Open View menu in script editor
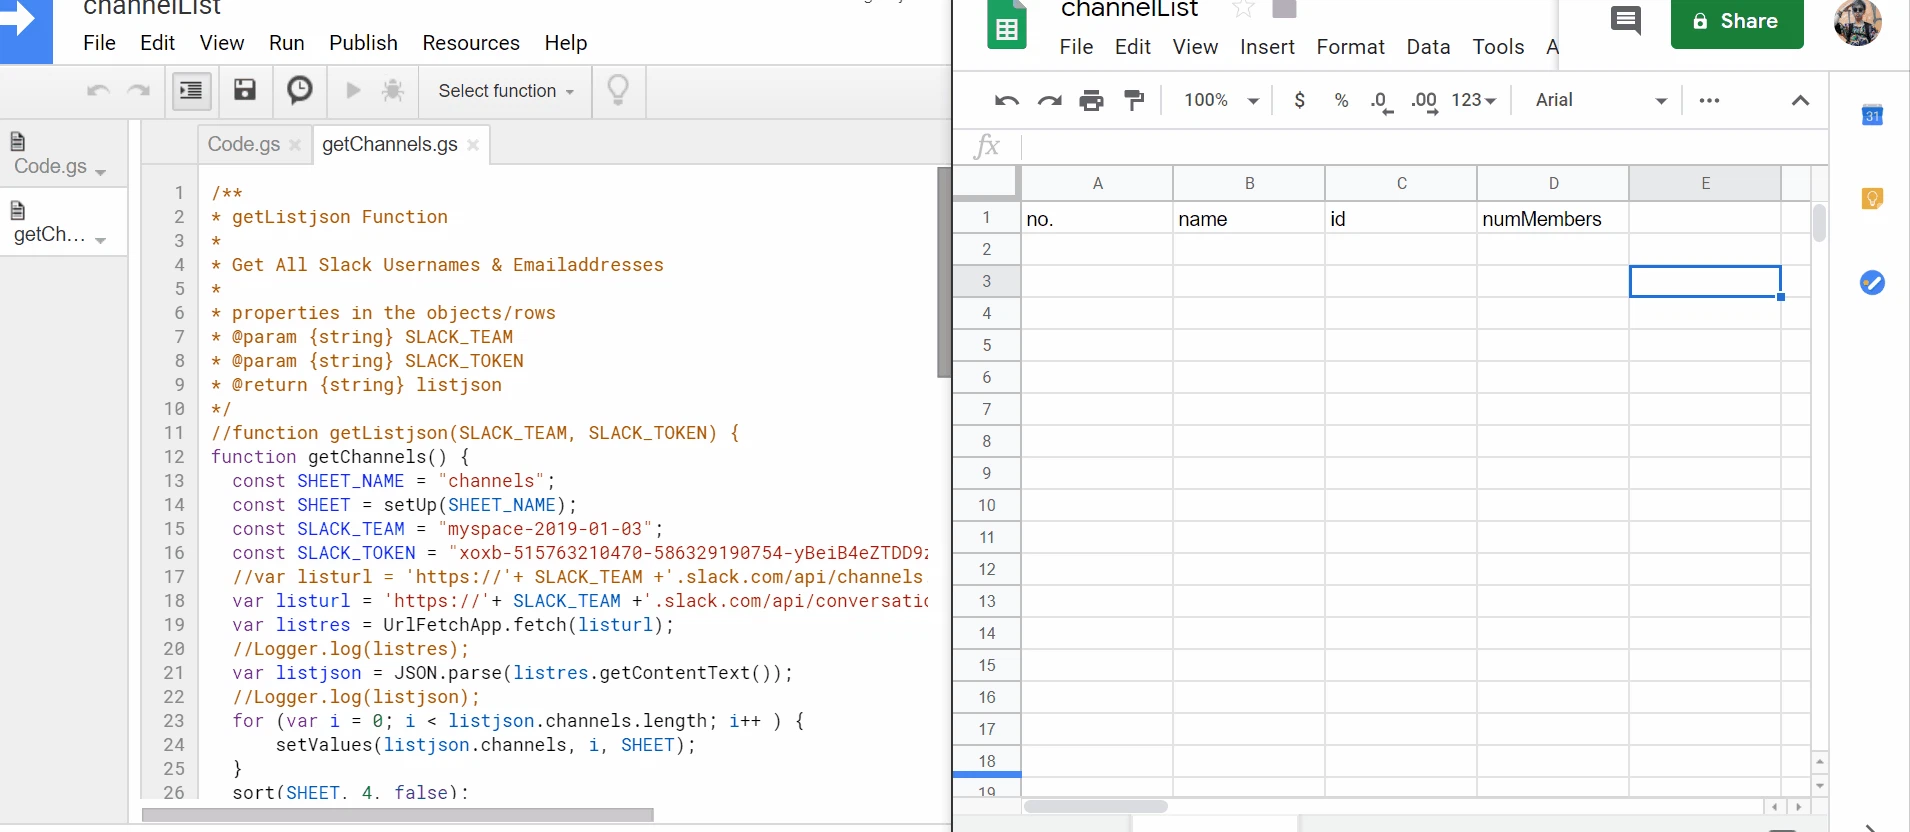 tap(222, 43)
